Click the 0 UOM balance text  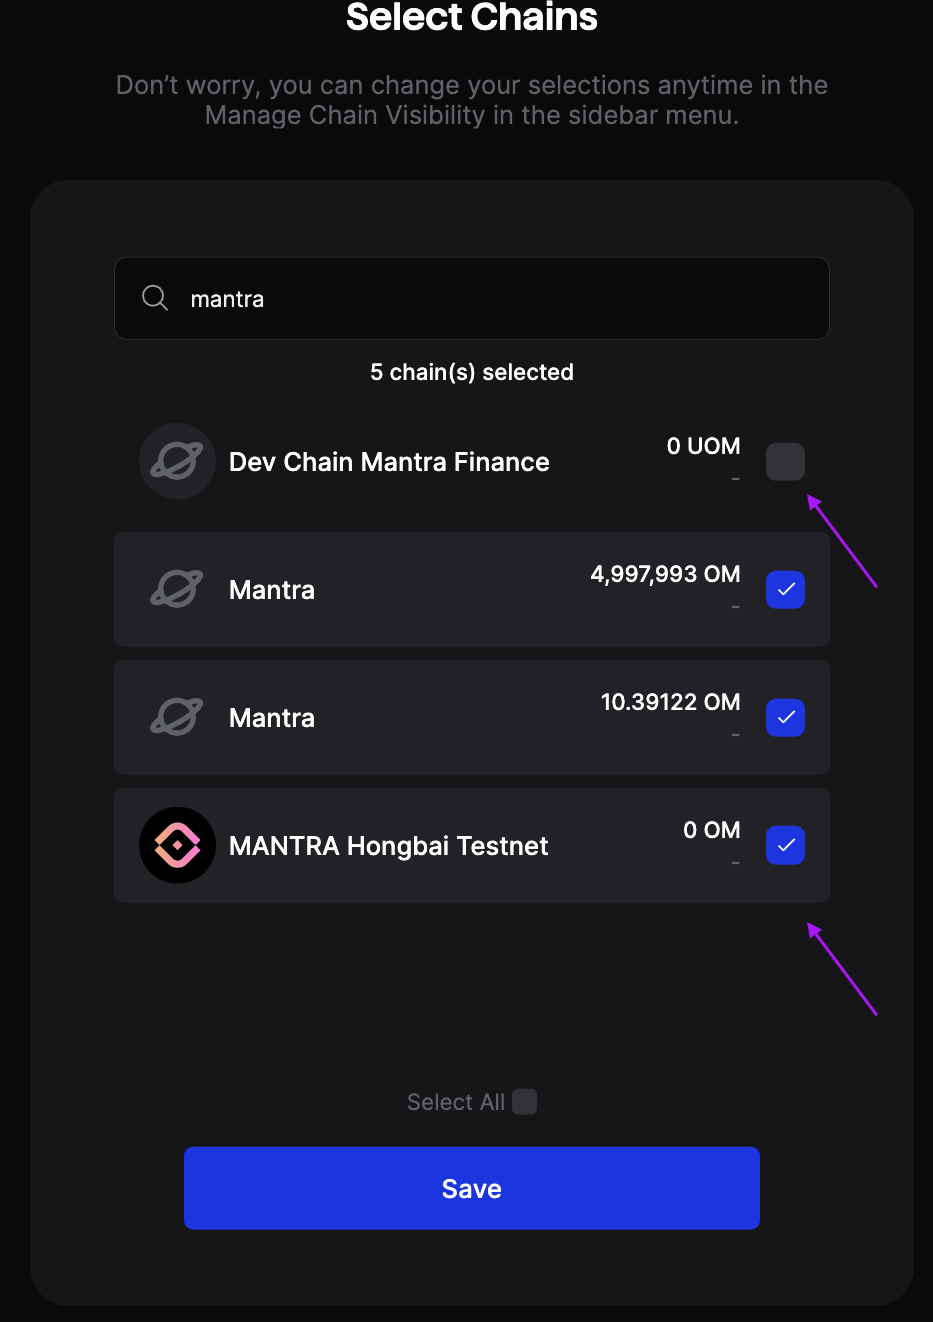703,446
